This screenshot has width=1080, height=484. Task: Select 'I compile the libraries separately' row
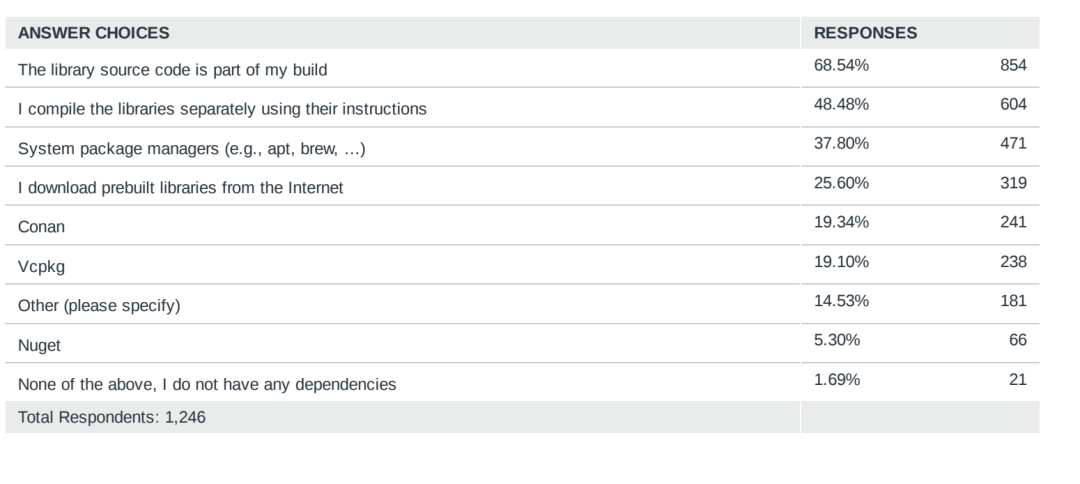tap(522, 107)
